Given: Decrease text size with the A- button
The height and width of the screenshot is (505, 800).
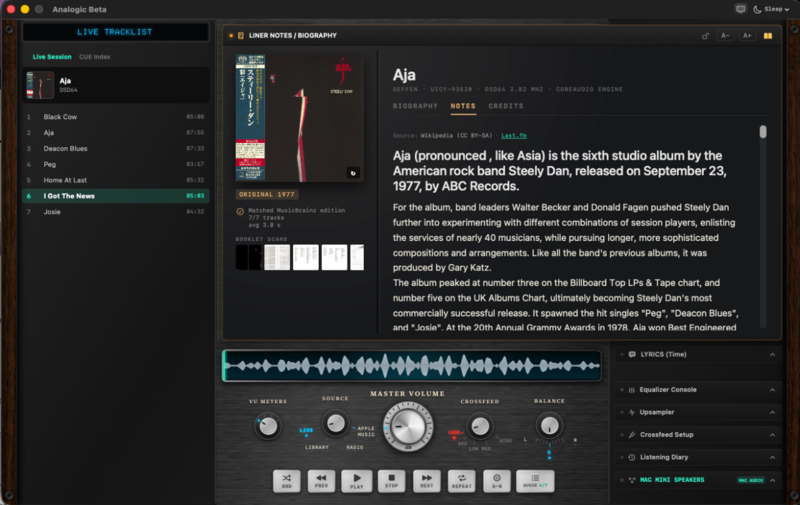Looking at the screenshot, I should (725, 36).
